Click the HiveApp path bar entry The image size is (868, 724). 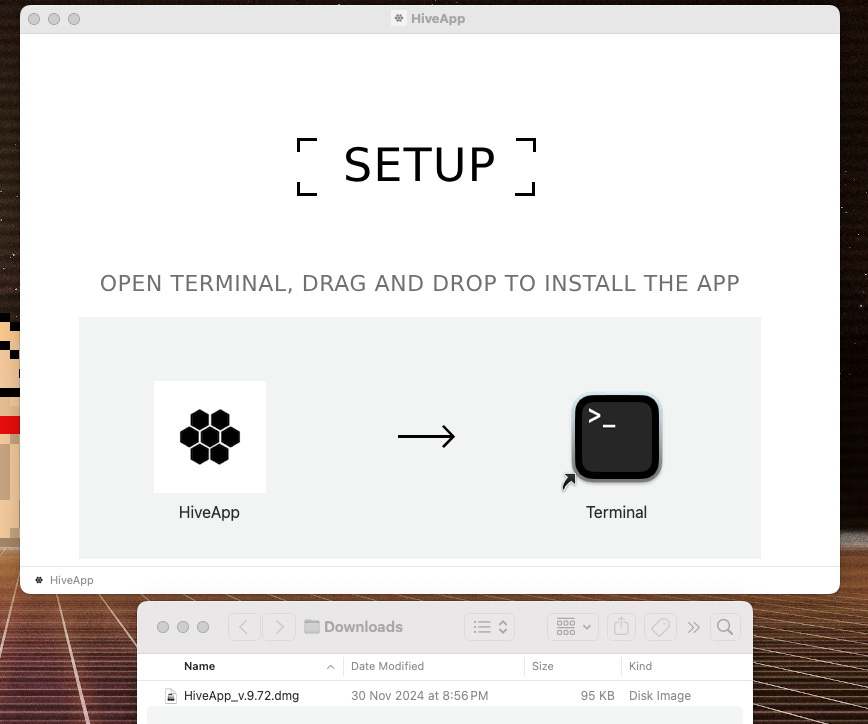[64, 580]
